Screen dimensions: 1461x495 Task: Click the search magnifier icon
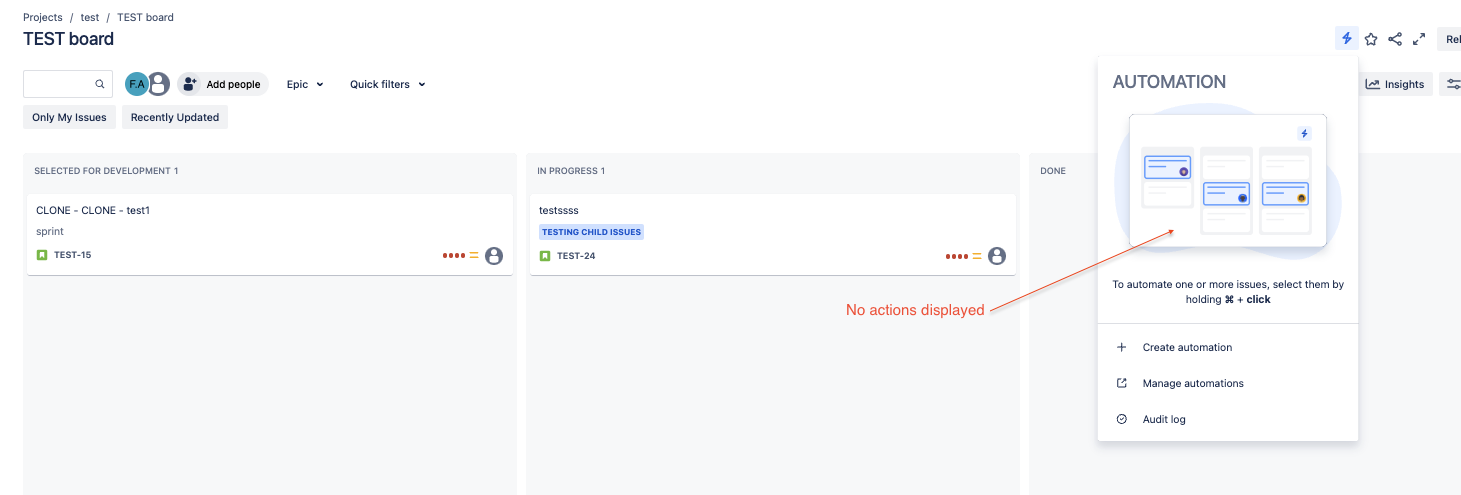(100, 84)
